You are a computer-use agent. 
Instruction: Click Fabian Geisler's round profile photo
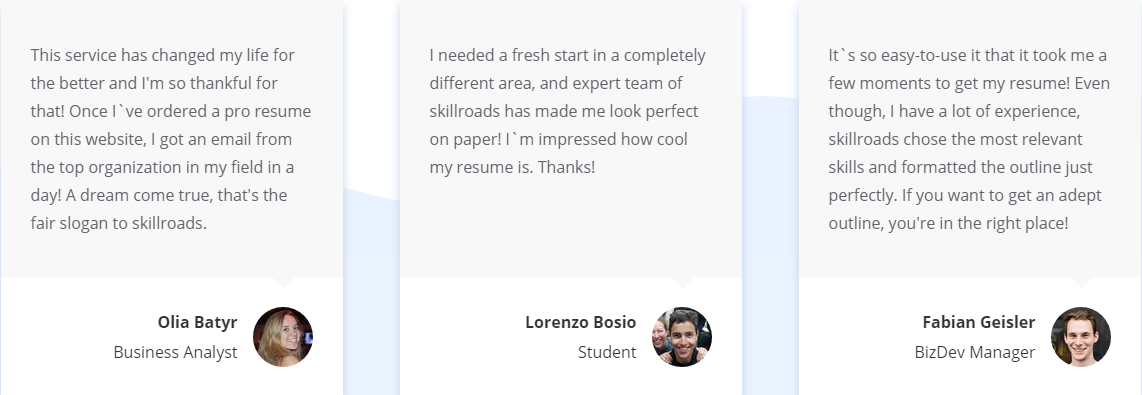(x=1081, y=337)
